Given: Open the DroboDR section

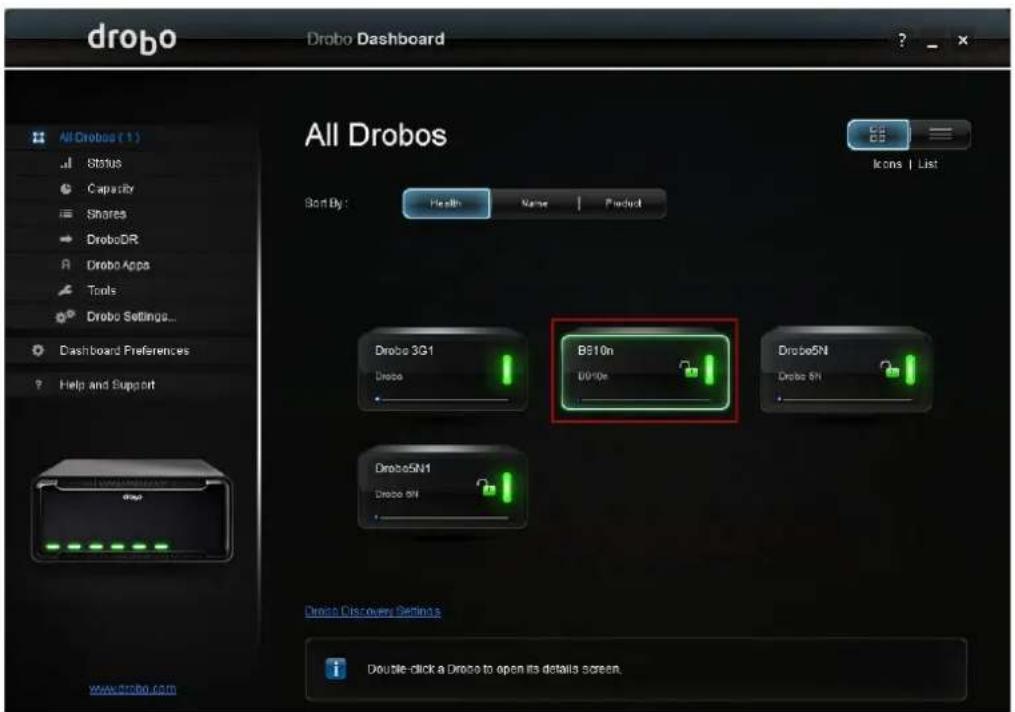Looking at the screenshot, I should click(x=112, y=239).
